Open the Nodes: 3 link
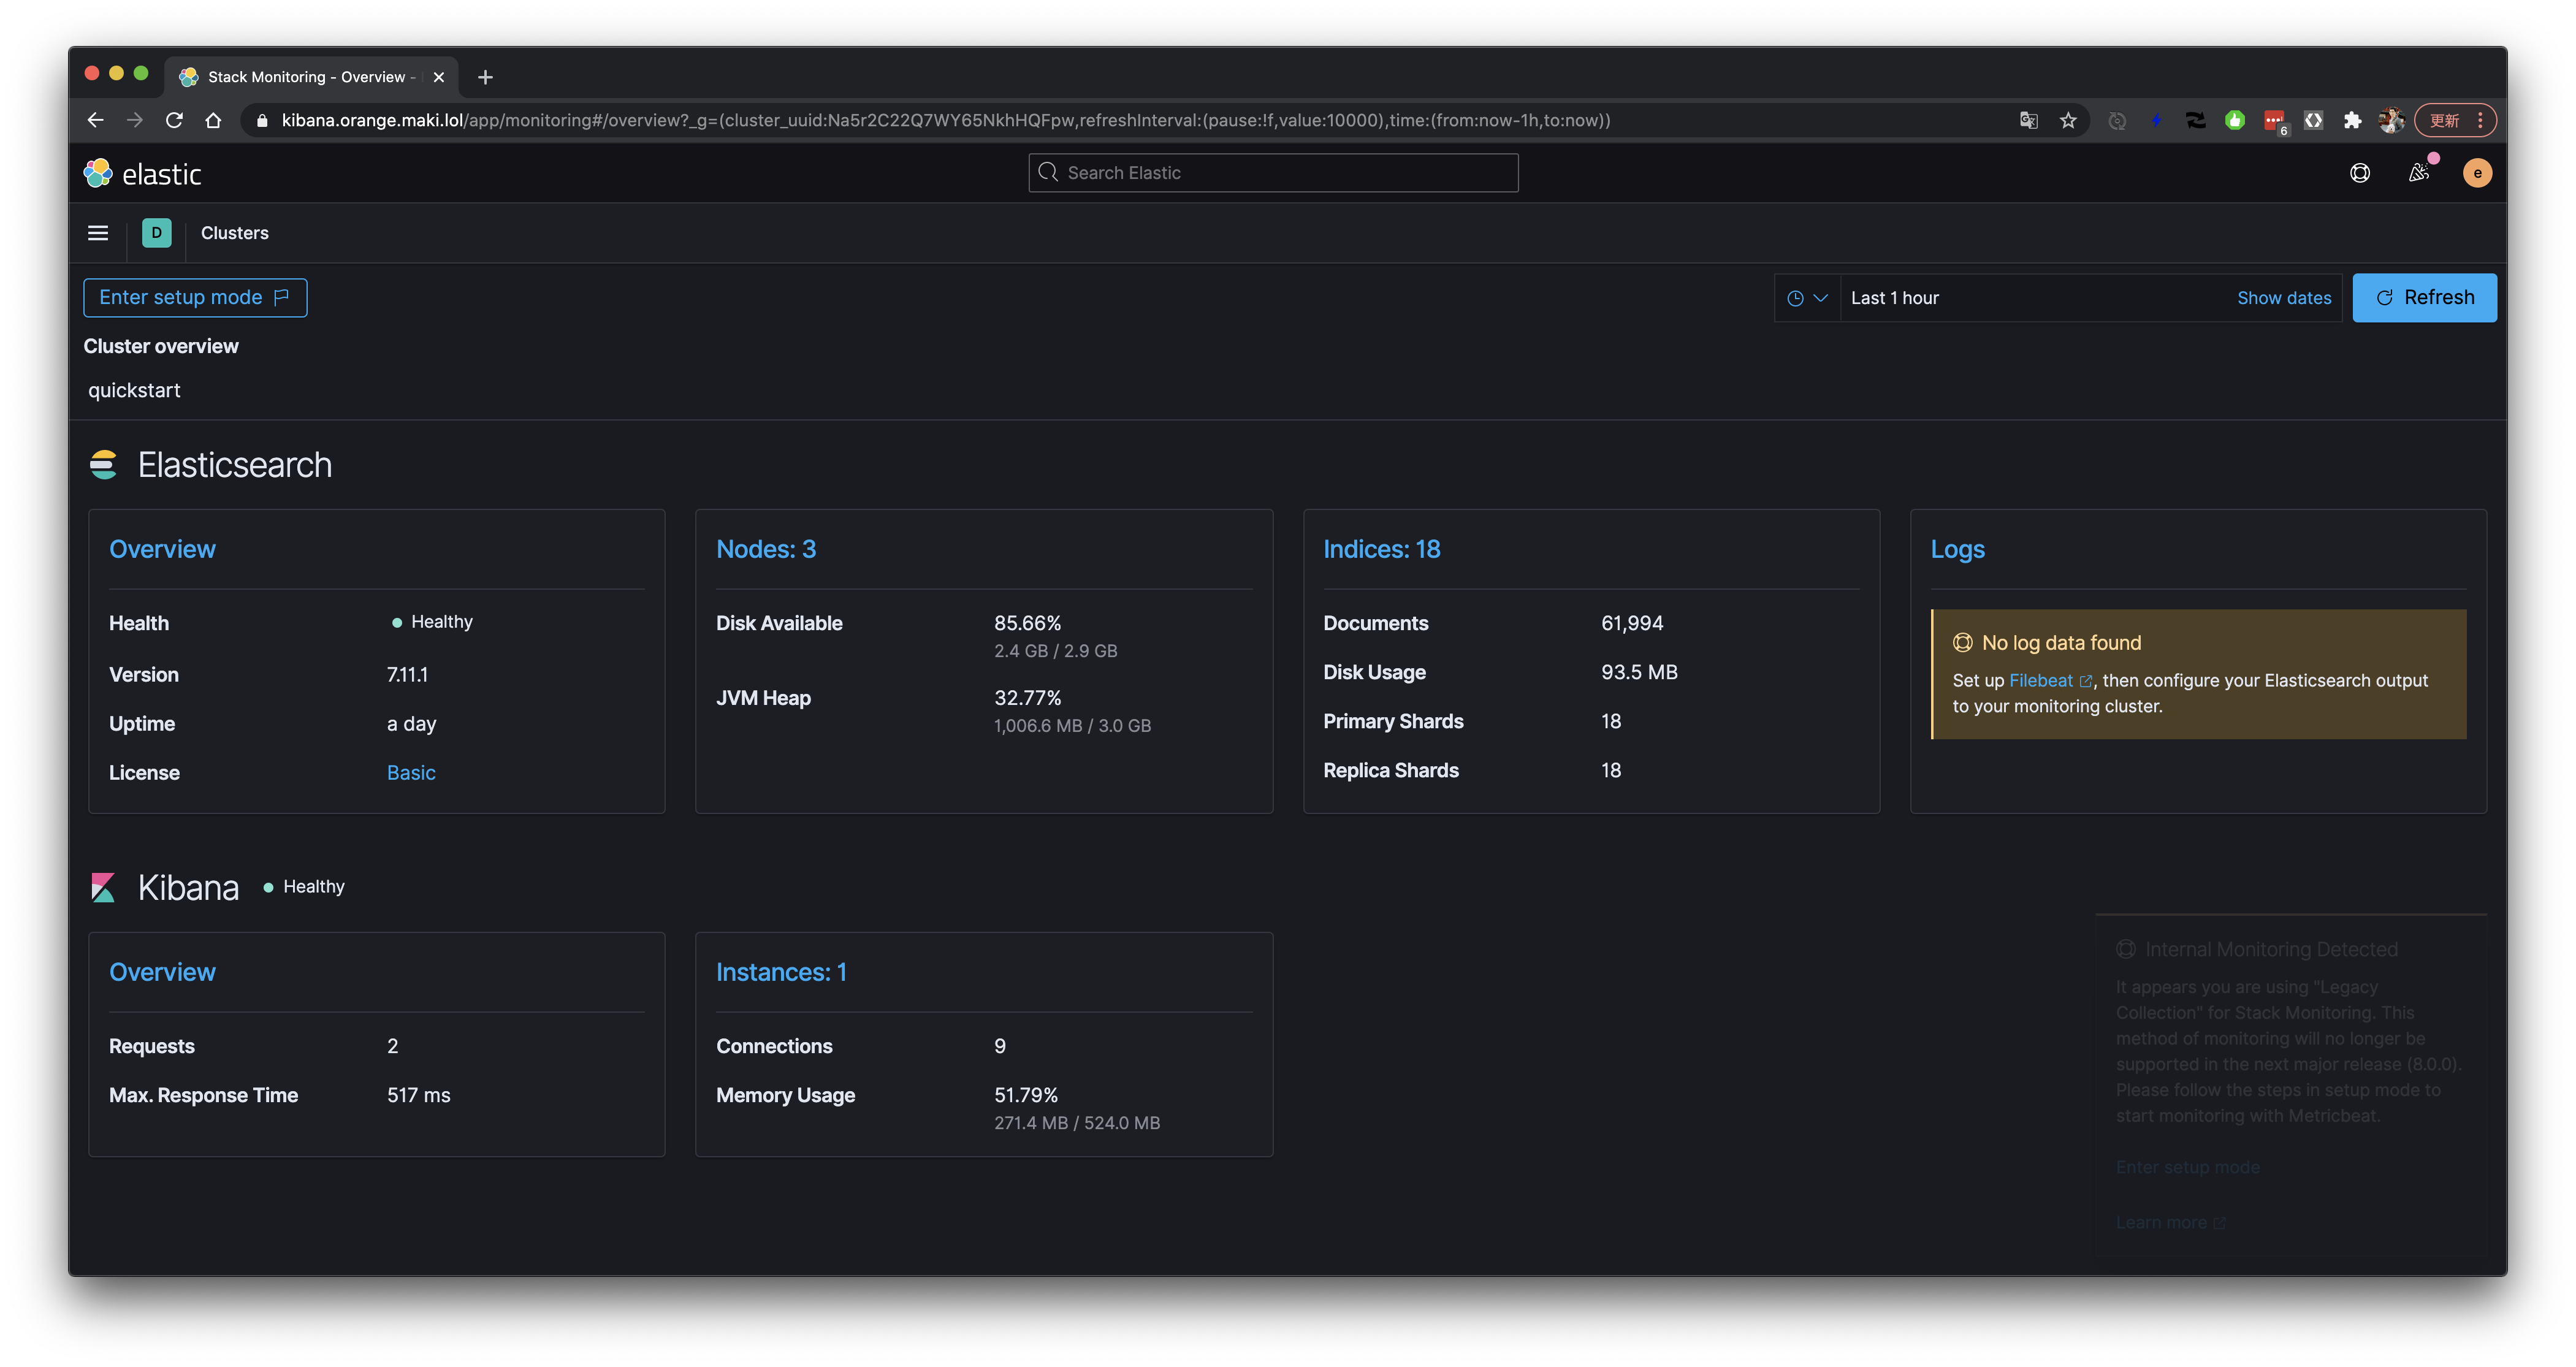 (x=766, y=549)
